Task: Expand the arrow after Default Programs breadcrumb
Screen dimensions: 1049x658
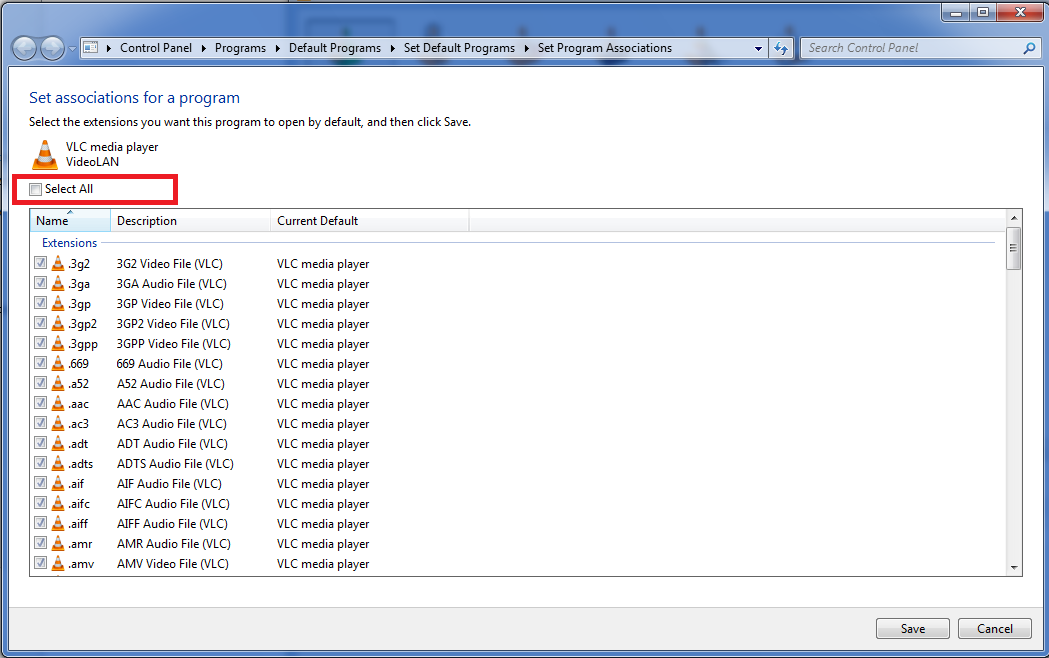Action: [x=393, y=48]
